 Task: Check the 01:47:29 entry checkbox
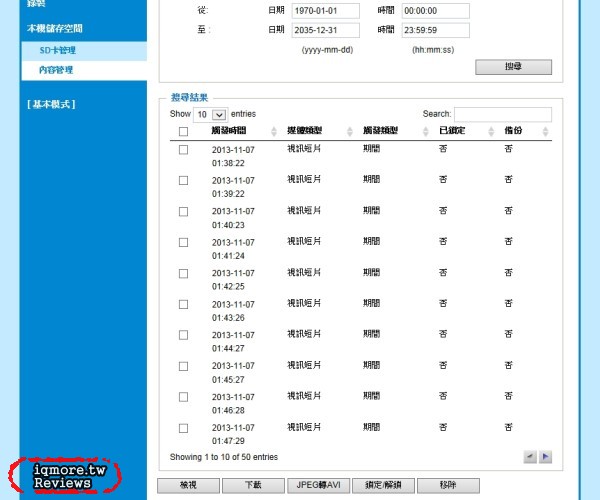pos(184,428)
